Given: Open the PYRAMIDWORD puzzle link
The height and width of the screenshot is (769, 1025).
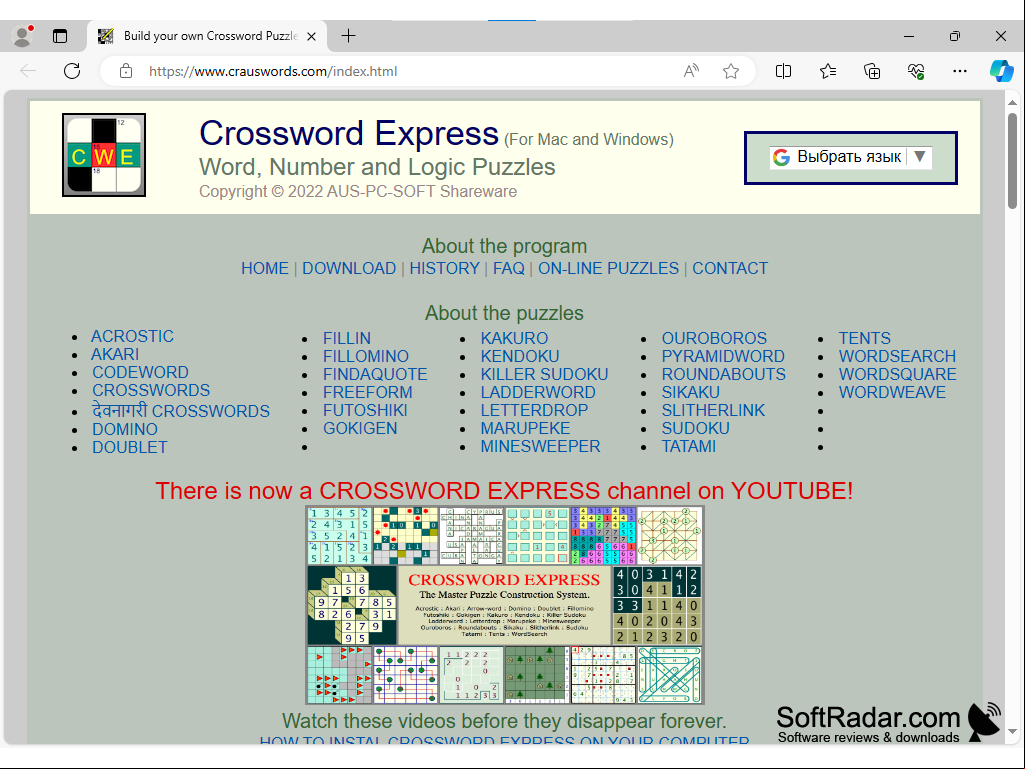Looking at the screenshot, I should point(723,356).
